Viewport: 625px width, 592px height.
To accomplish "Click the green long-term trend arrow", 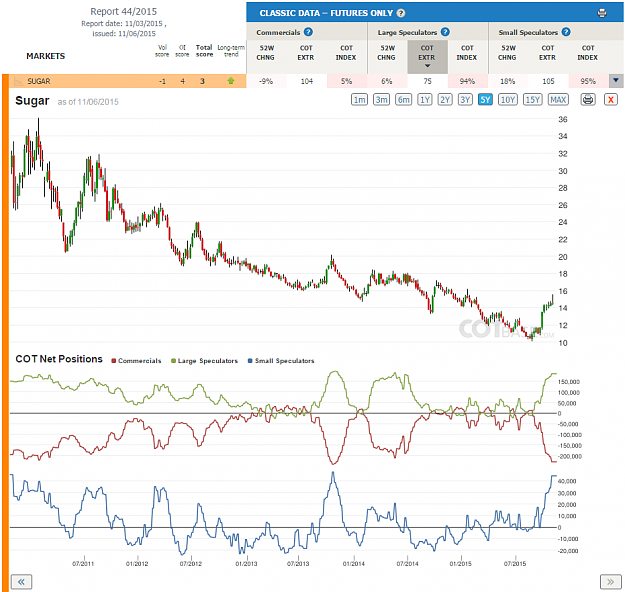I will [x=231, y=81].
